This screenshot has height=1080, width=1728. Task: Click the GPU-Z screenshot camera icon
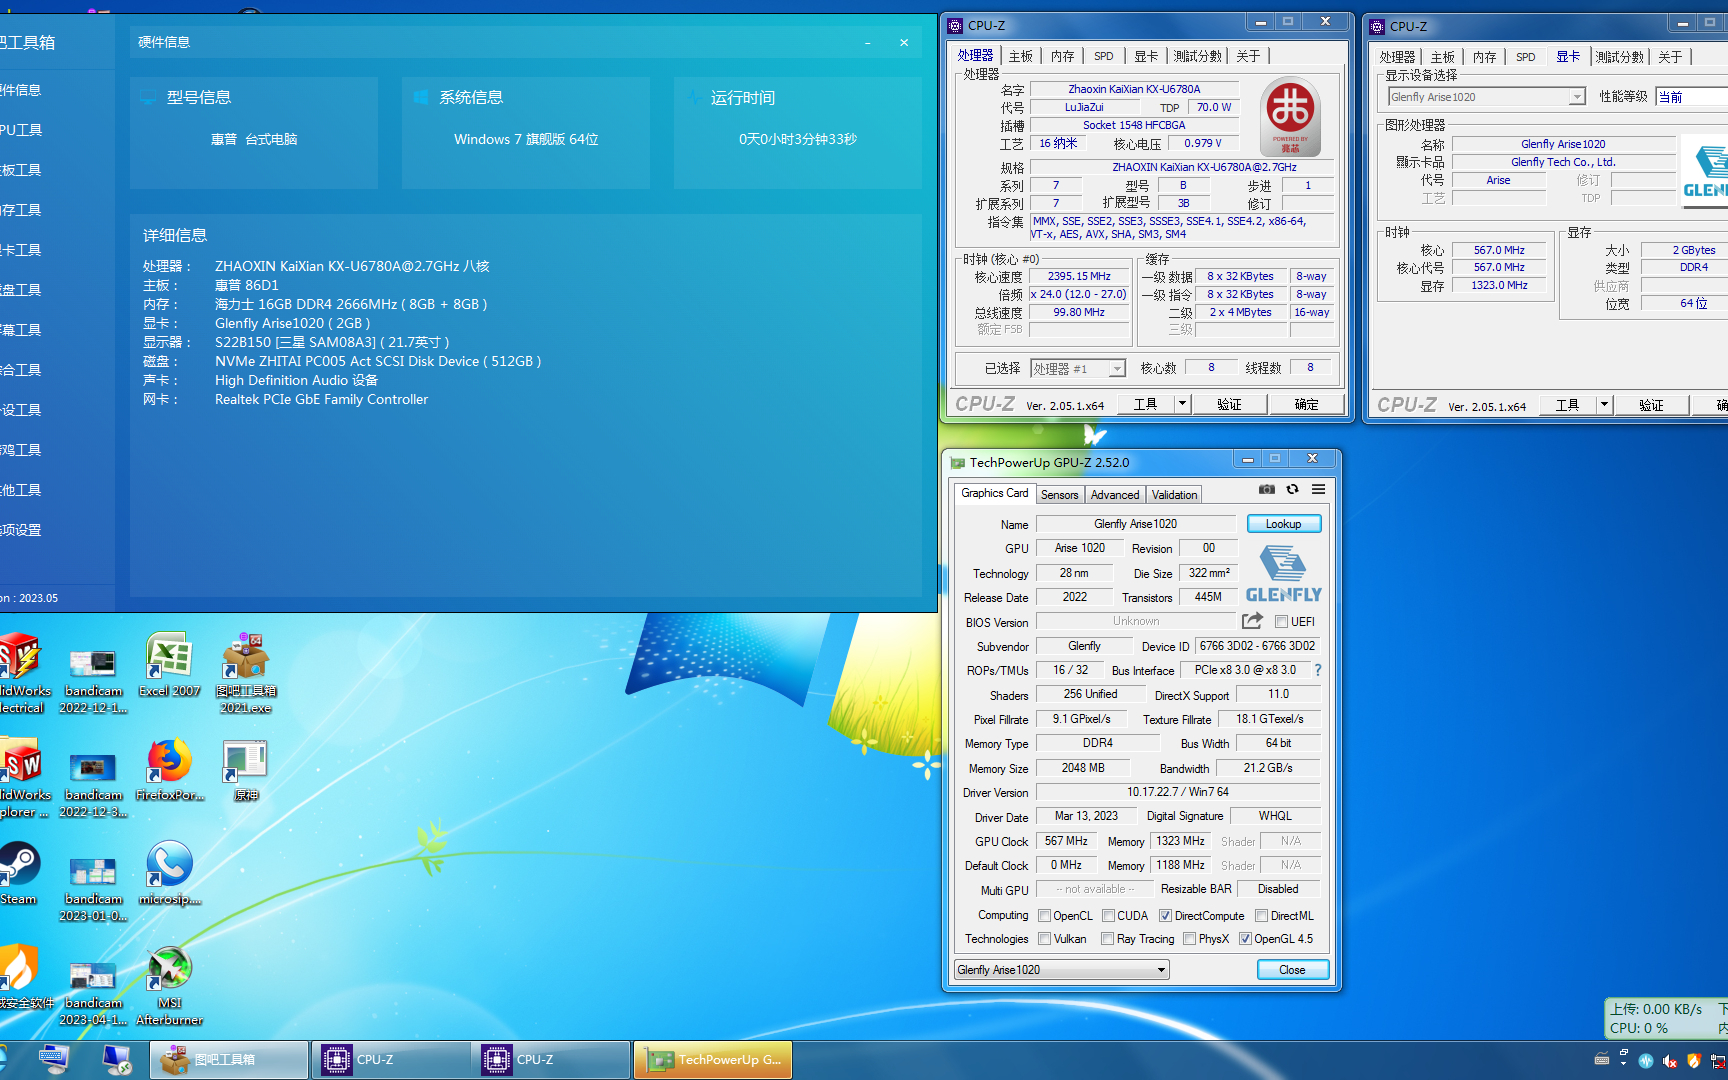click(1266, 489)
